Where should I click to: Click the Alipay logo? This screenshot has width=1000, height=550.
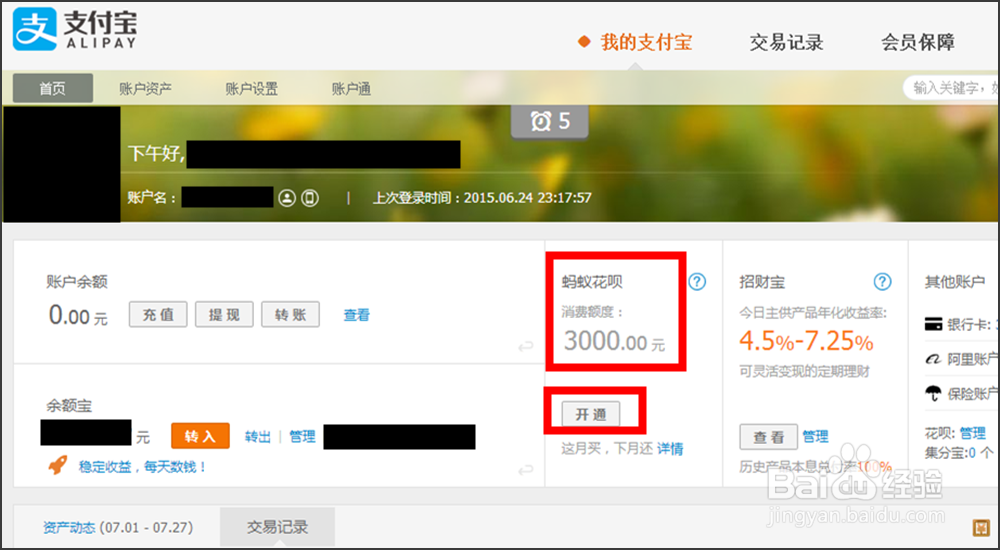75,29
